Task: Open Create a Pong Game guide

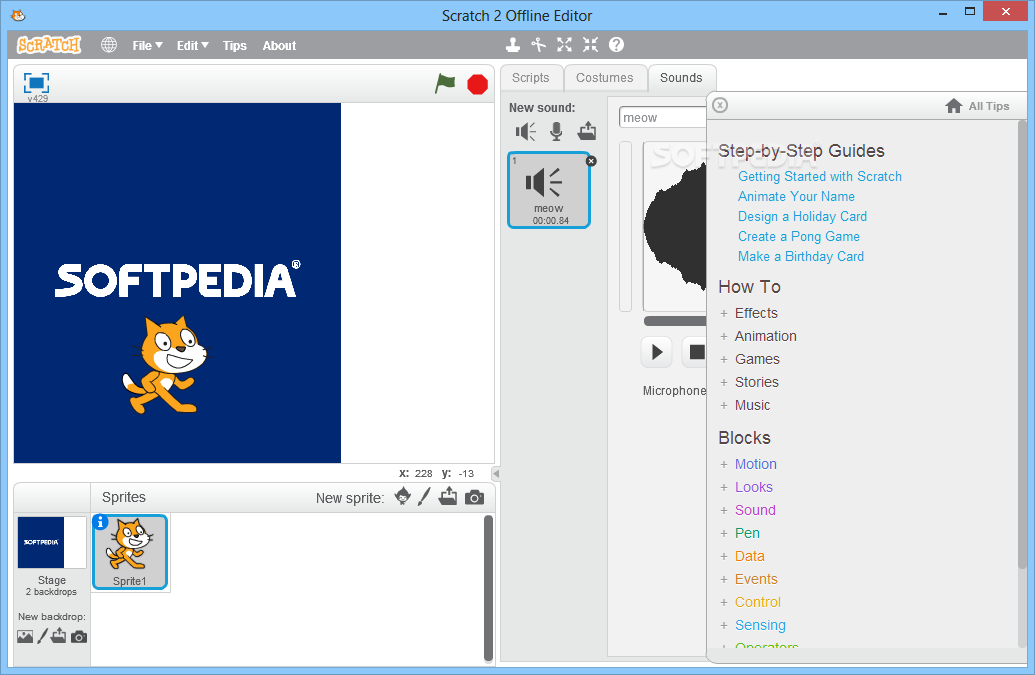Action: pyautogui.click(x=799, y=236)
